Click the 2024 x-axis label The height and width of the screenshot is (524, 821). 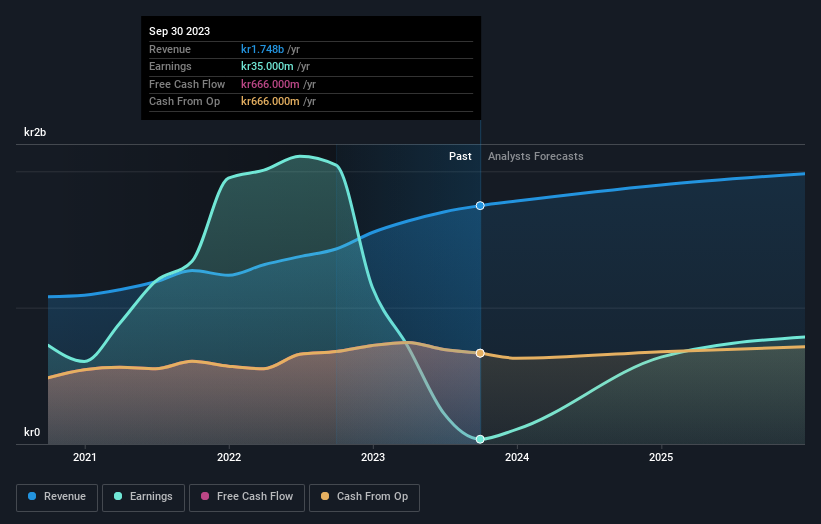click(x=517, y=458)
